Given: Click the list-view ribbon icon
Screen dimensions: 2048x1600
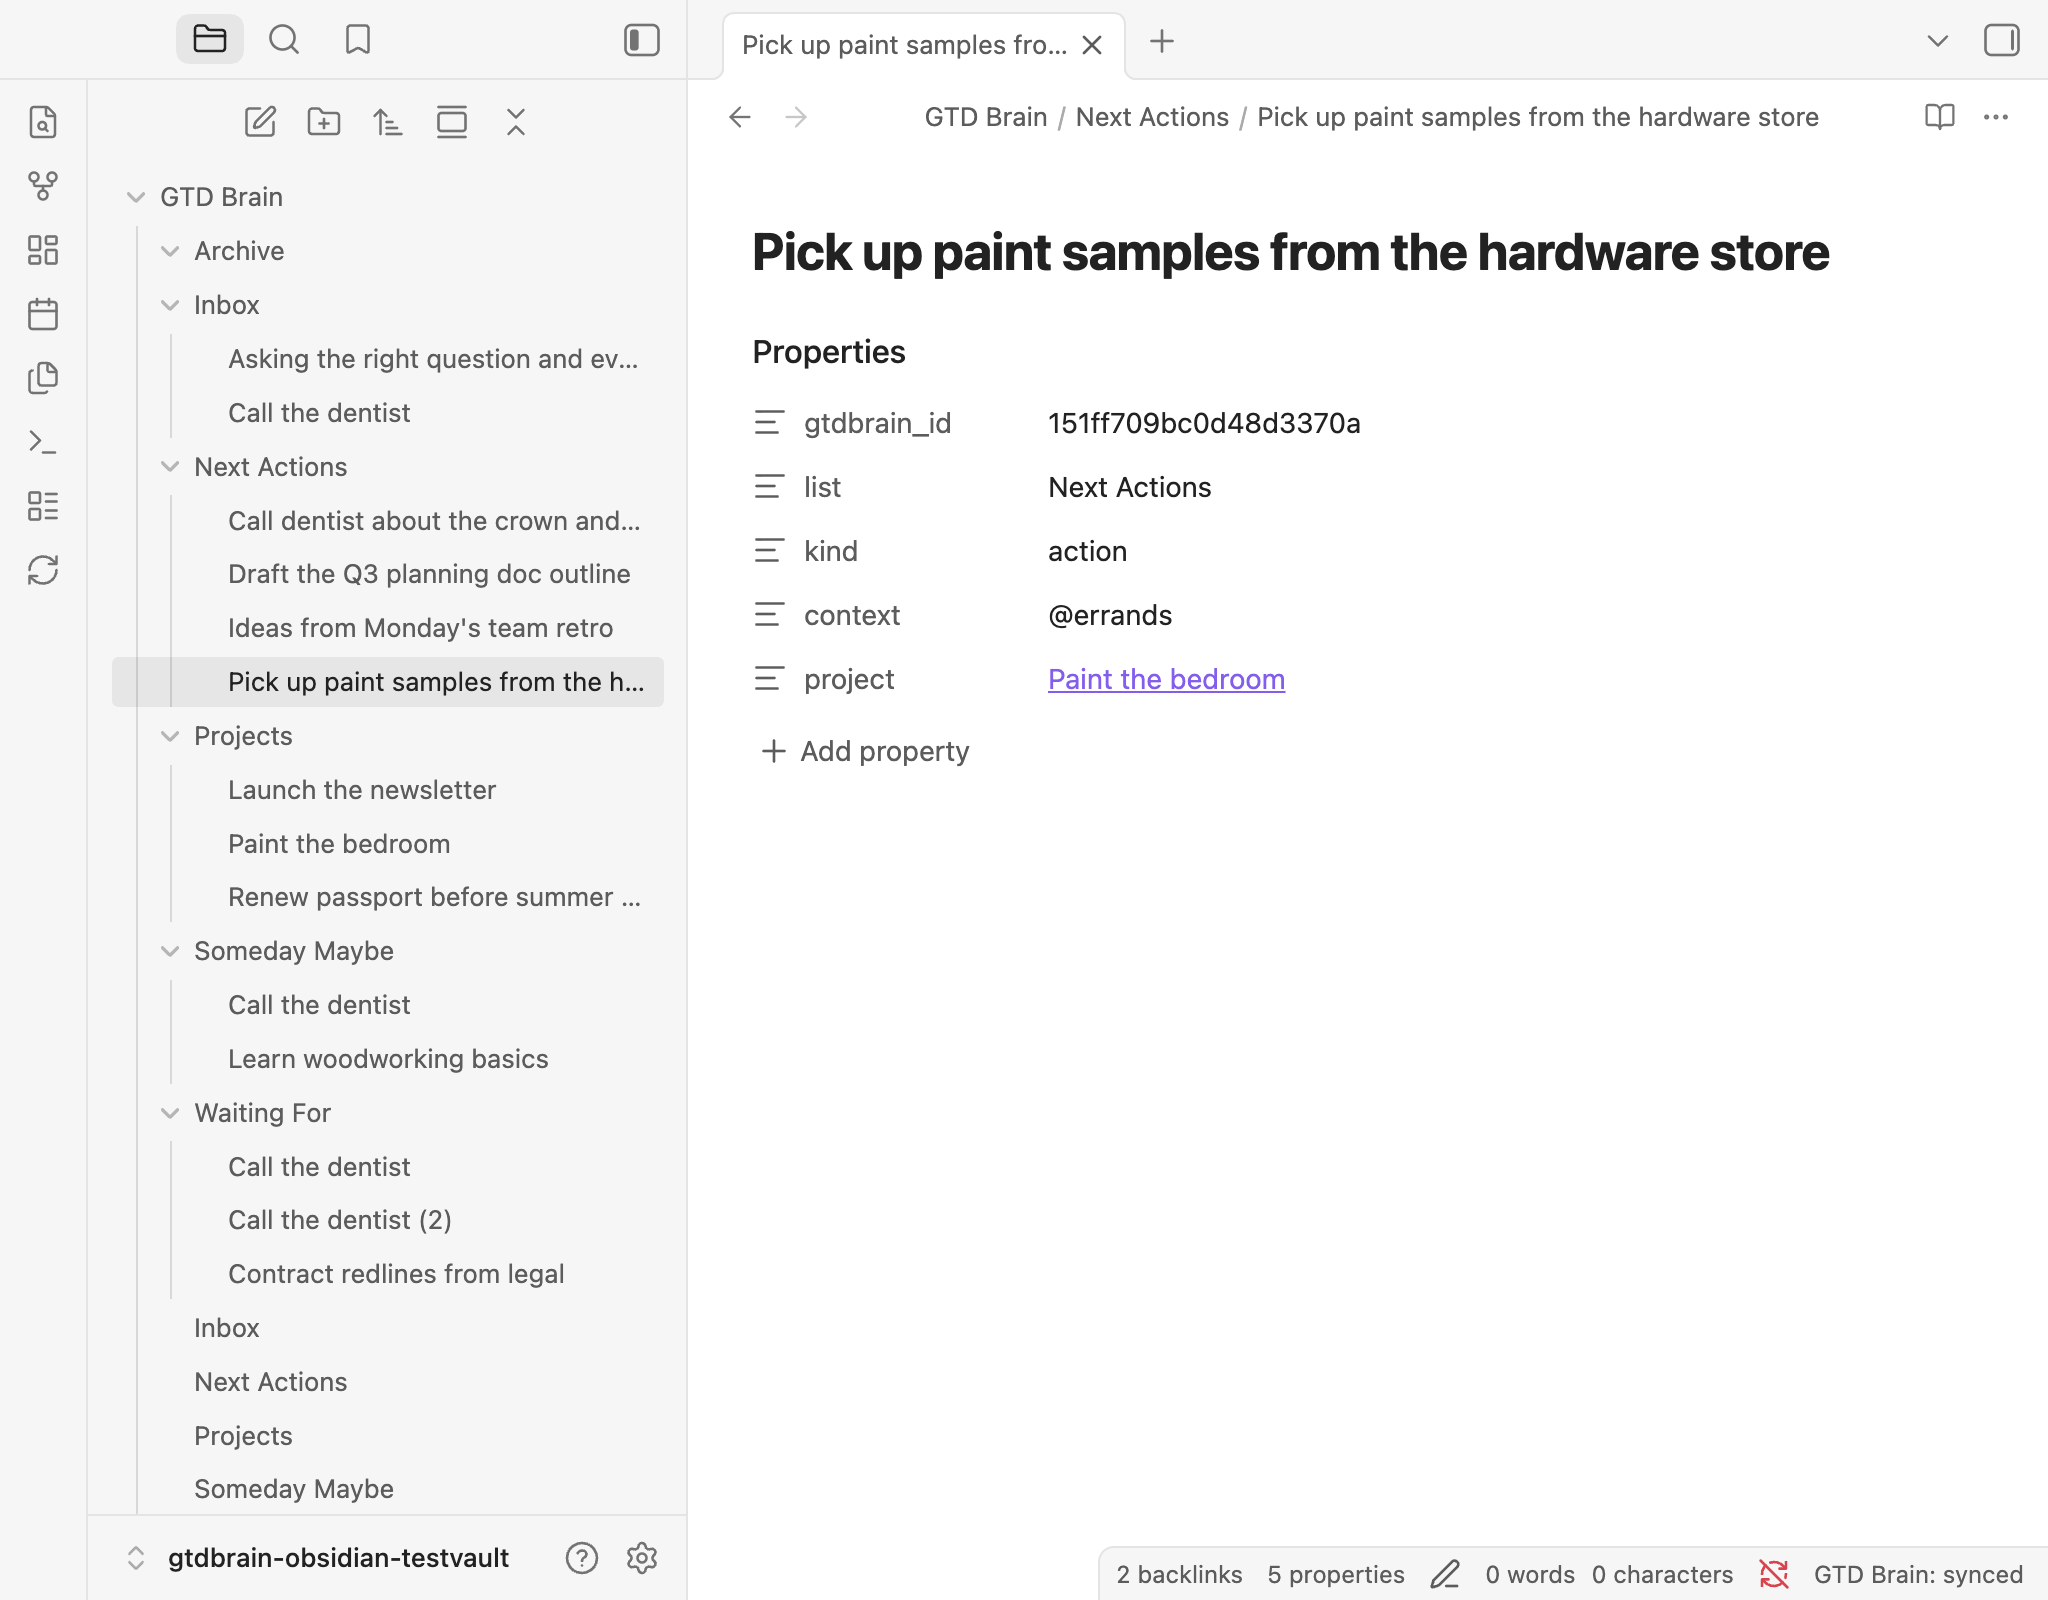Looking at the screenshot, I should (43, 506).
